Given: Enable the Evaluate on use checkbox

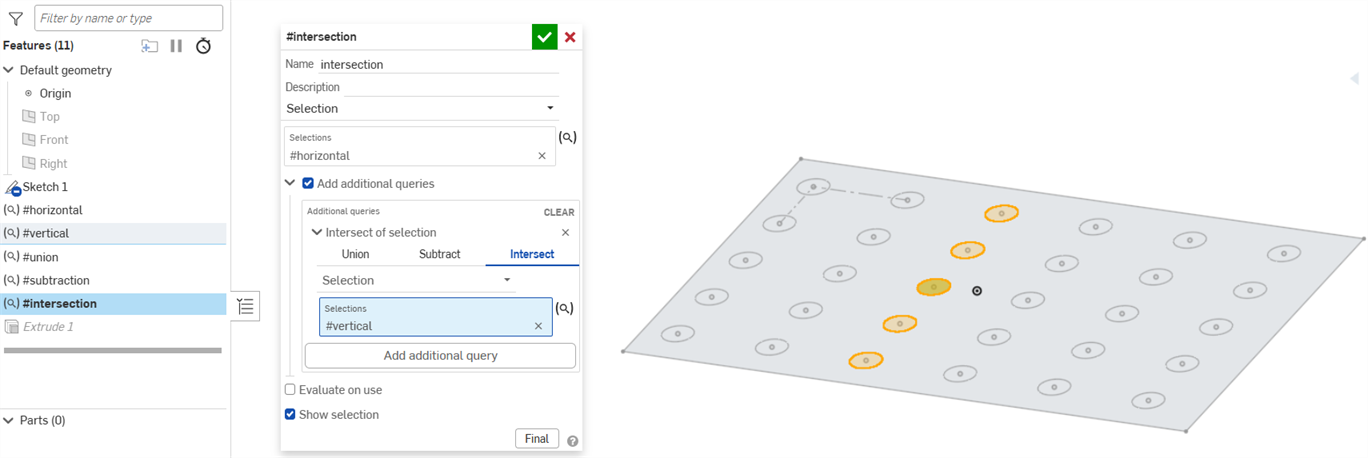Looking at the screenshot, I should (290, 390).
